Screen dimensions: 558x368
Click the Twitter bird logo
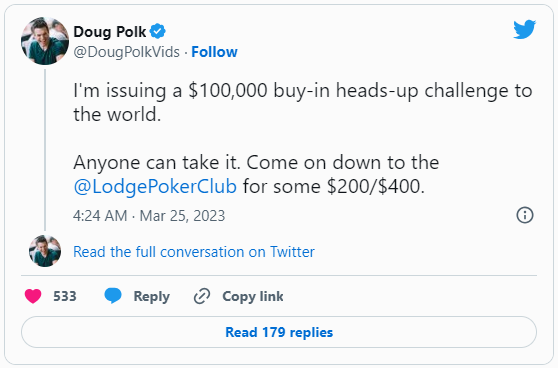[524, 29]
